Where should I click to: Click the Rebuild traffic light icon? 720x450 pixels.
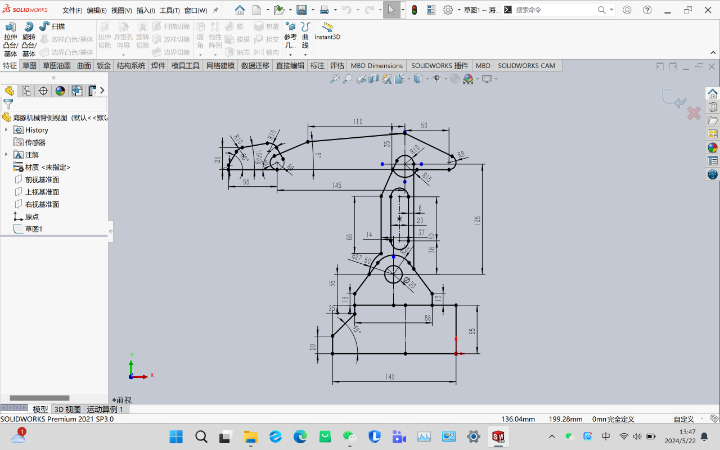(x=414, y=10)
